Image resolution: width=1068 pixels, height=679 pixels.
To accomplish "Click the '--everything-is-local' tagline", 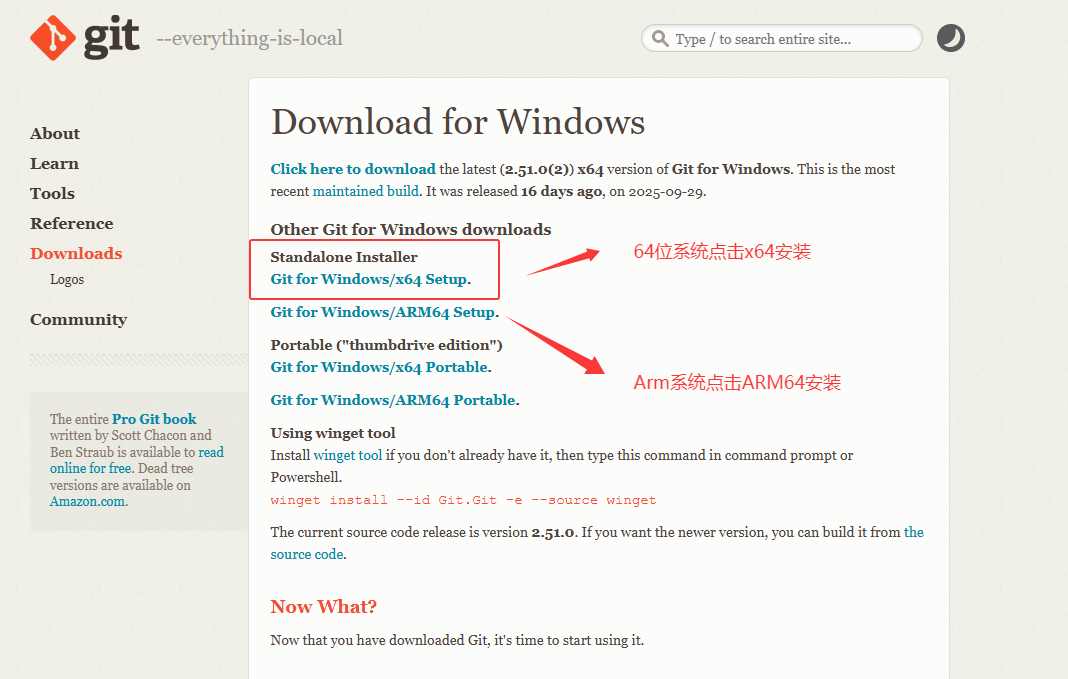I will pyautogui.click(x=249, y=38).
